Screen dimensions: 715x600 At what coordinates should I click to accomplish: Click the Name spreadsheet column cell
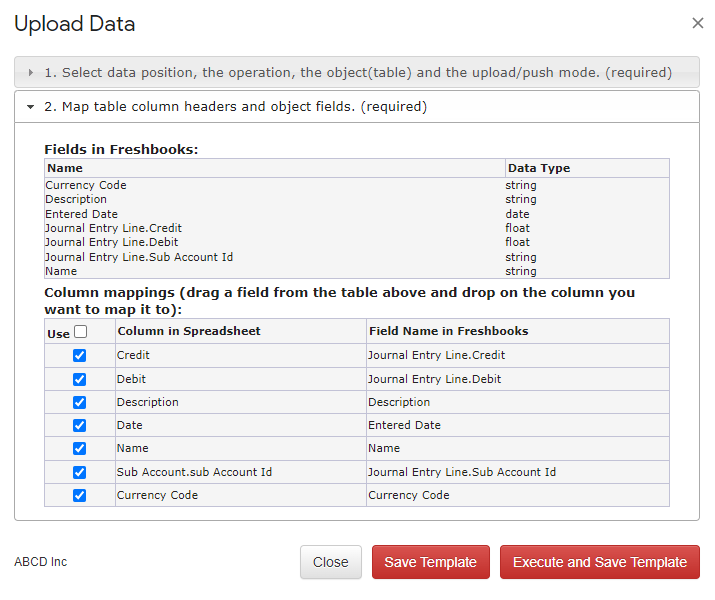coord(241,448)
